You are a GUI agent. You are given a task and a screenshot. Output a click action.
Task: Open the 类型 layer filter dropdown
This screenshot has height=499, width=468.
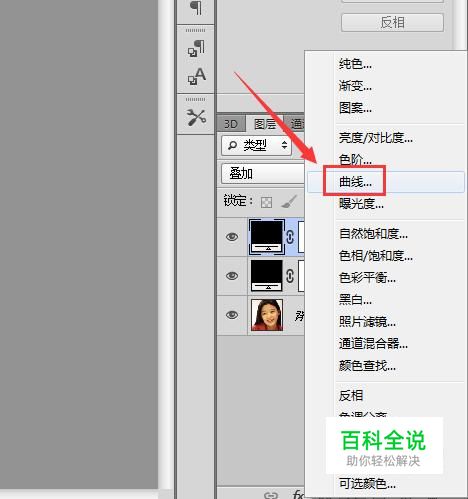(256, 145)
